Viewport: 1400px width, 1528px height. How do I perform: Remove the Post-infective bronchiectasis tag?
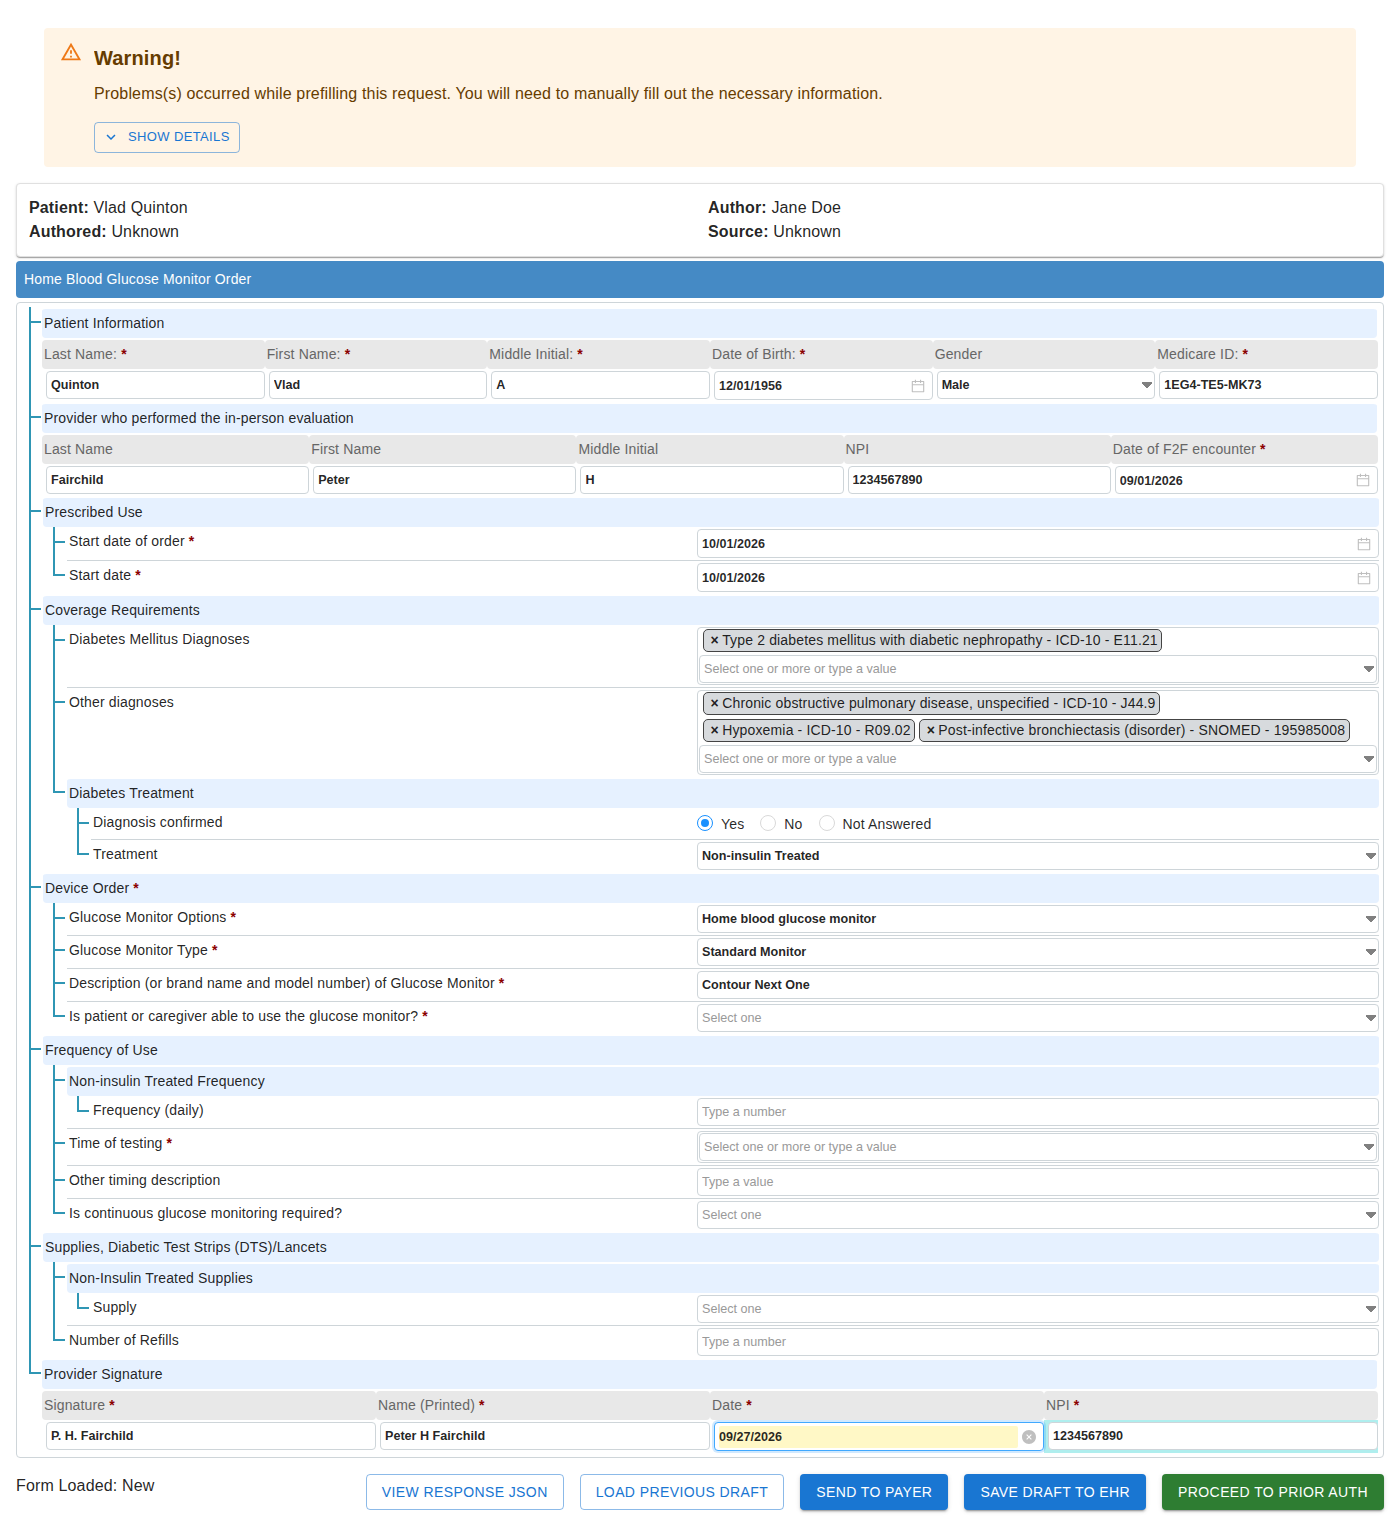coord(930,731)
